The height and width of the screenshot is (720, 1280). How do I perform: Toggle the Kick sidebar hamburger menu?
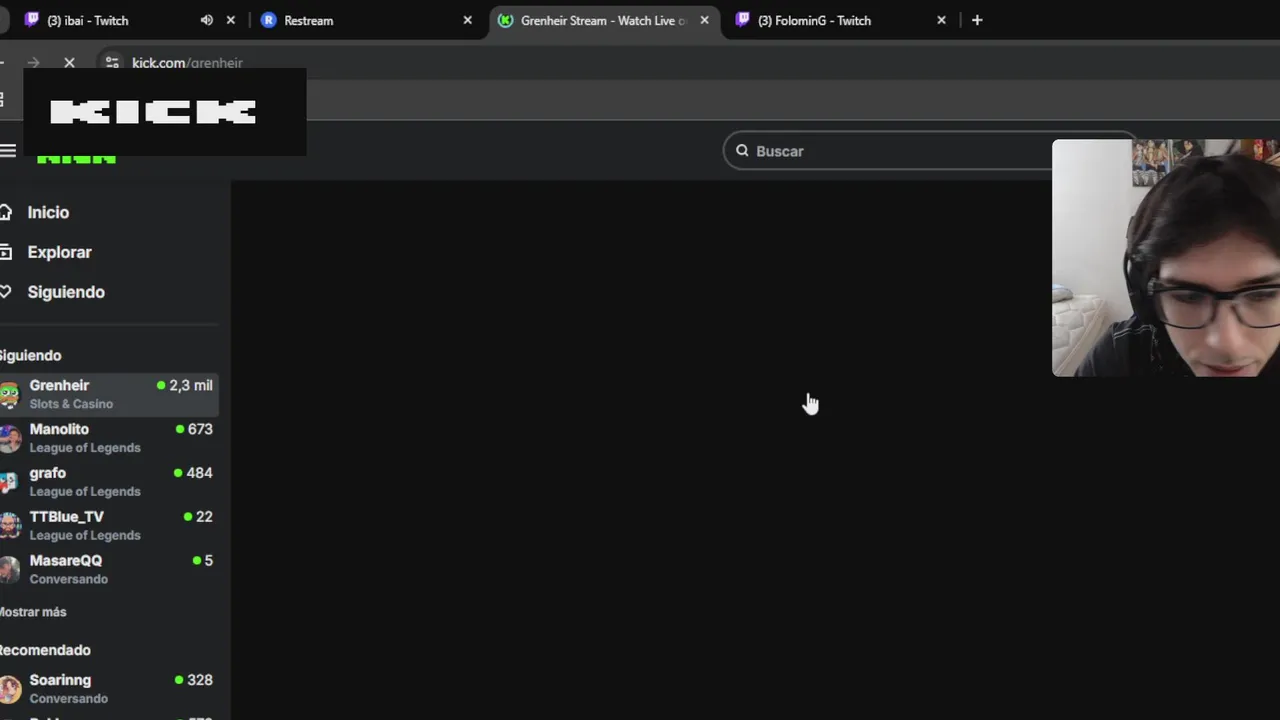[x=8, y=151]
